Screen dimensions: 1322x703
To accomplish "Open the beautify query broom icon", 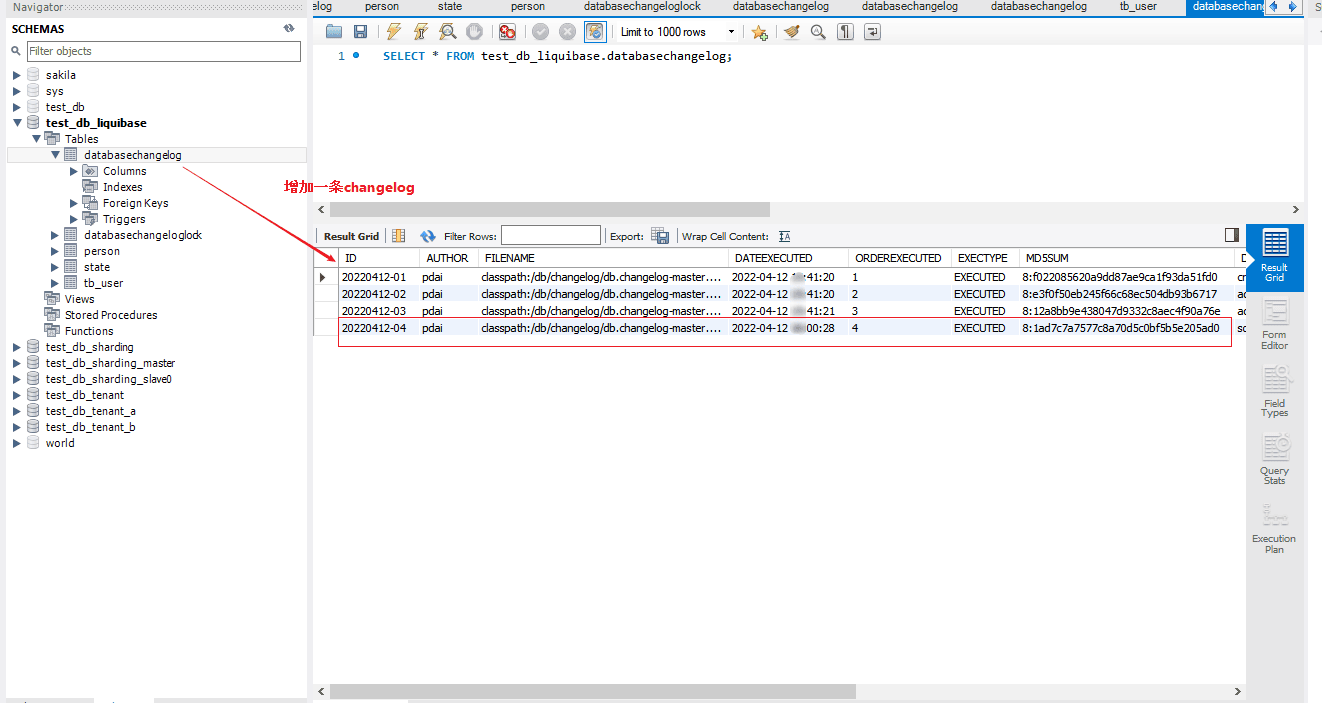I will [791, 32].
